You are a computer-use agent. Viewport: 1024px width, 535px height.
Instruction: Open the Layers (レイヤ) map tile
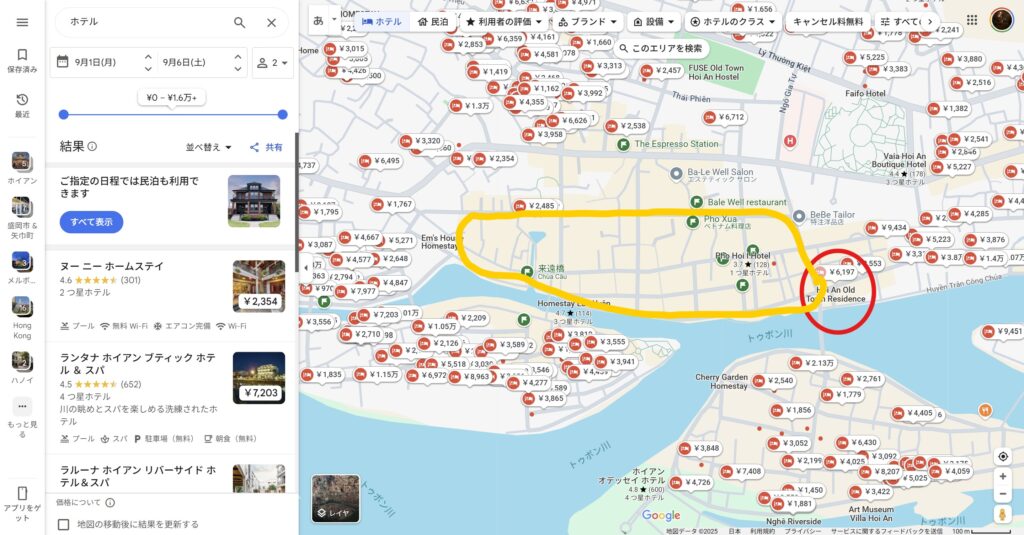(x=335, y=498)
